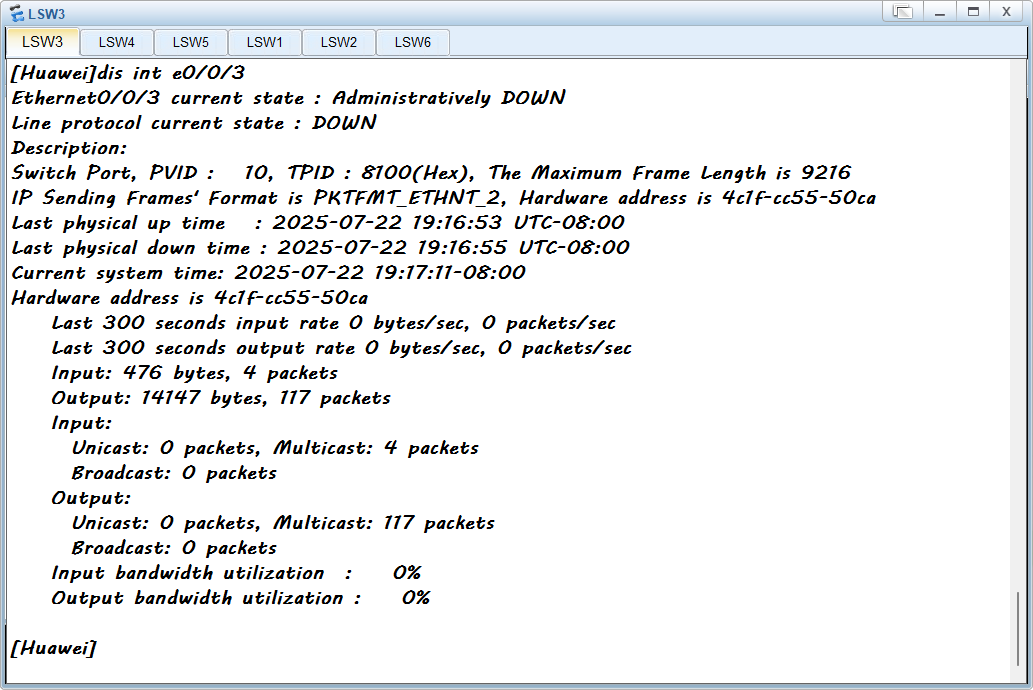Screen dimensions: 1033x690
Task: Click the LSW3 window title text
Action: point(46,14)
